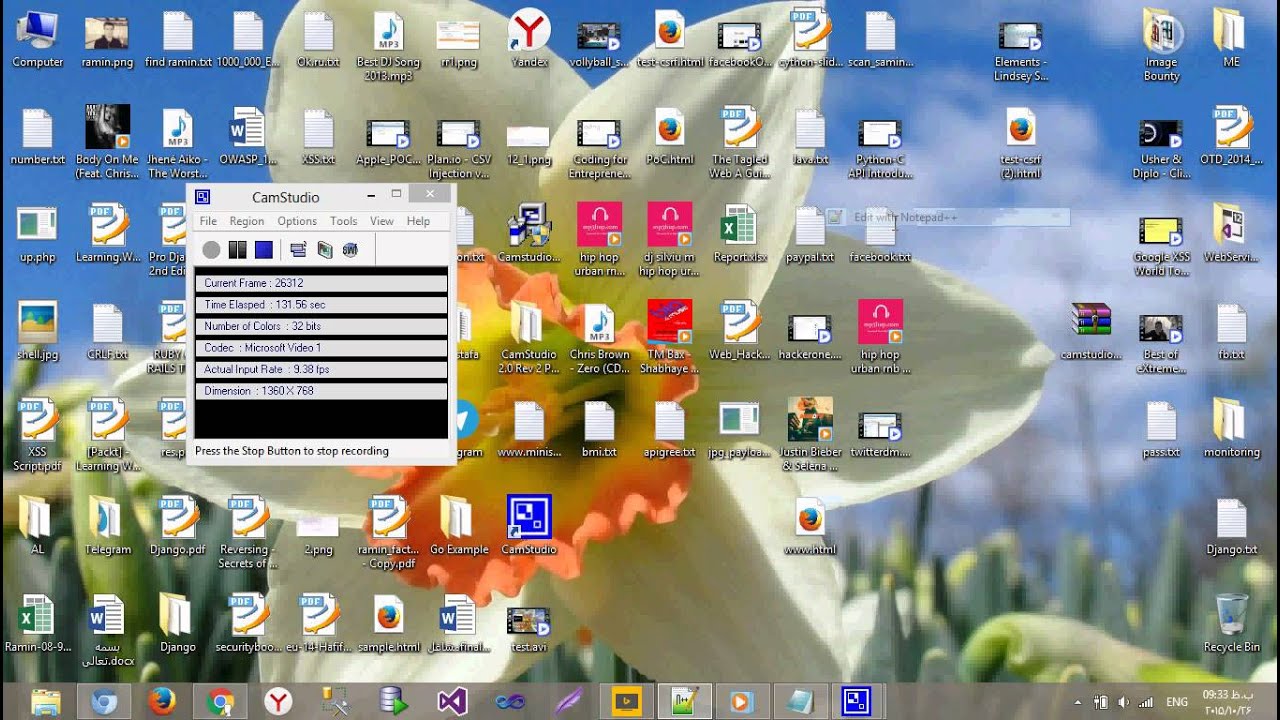Select the Image Bounty folder on desktop
The height and width of the screenshot is (720, 1280).
(1162, 46)
